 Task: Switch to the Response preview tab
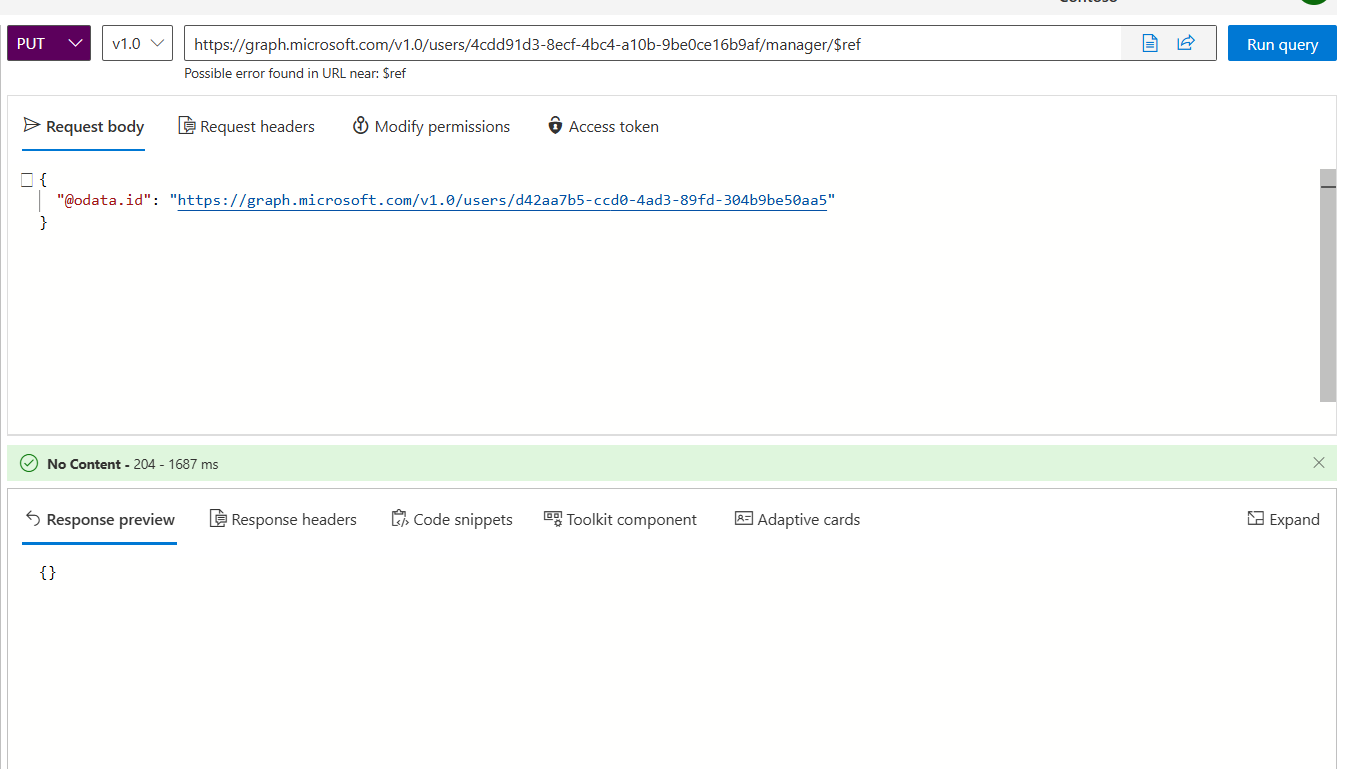[100, 520]
